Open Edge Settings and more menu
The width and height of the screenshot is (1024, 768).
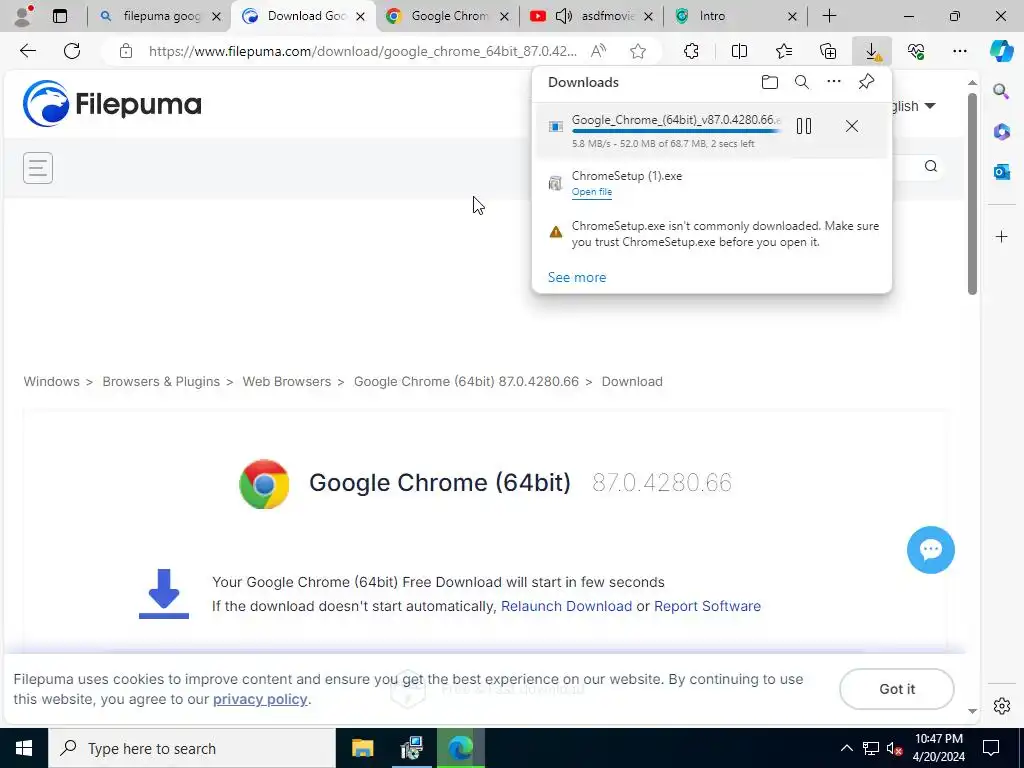click(959, 51)
